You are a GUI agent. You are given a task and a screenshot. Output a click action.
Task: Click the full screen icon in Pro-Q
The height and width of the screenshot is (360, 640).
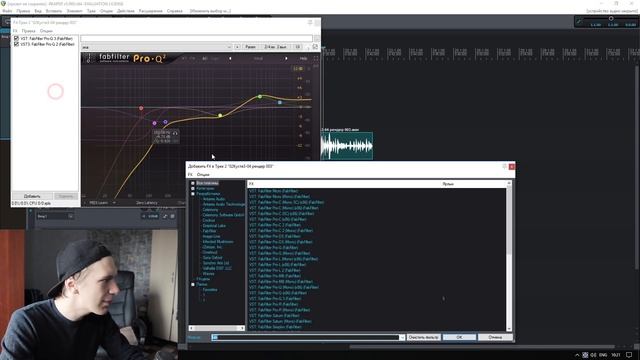316,59
